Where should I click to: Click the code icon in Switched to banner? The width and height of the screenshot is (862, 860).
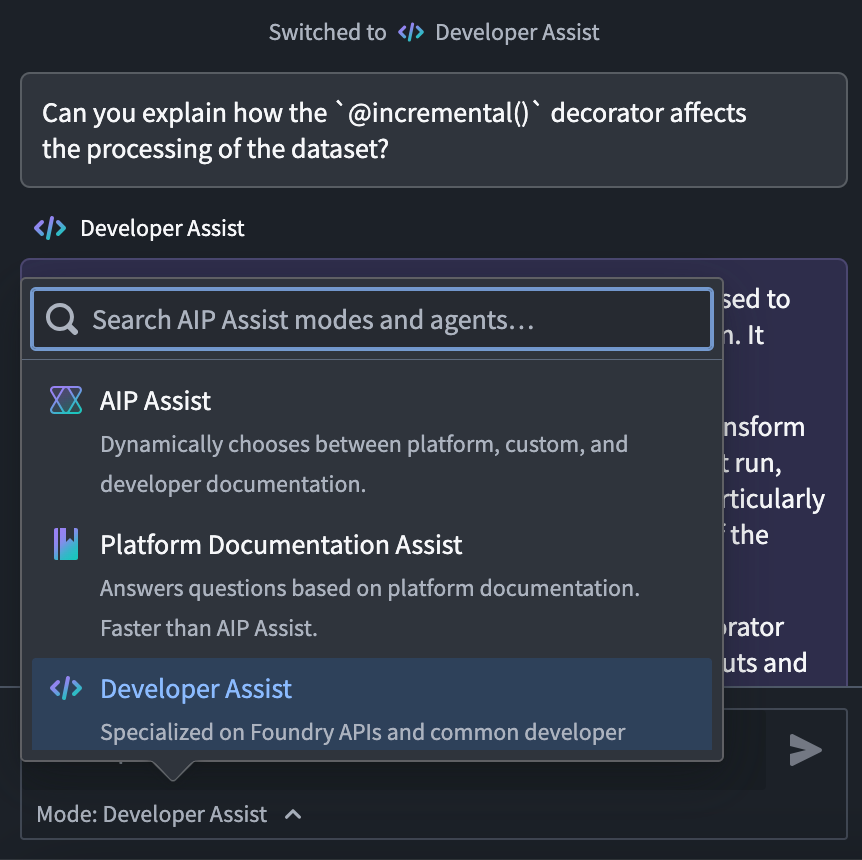pos(411,32)
